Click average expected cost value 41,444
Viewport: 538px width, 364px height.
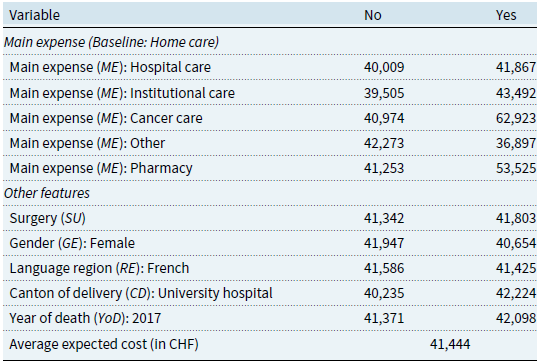pyautogui.click(x=450, y=344)
